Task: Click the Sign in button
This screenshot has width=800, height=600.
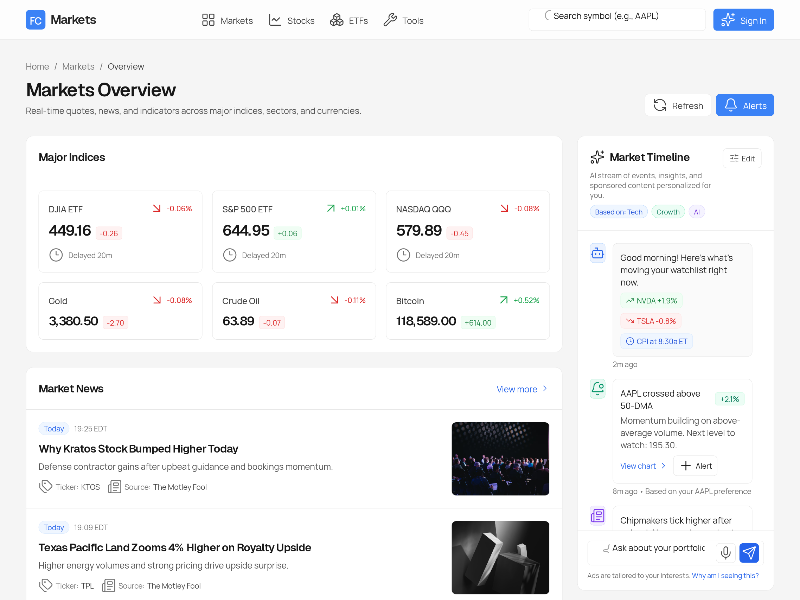Action: point(743,19)
